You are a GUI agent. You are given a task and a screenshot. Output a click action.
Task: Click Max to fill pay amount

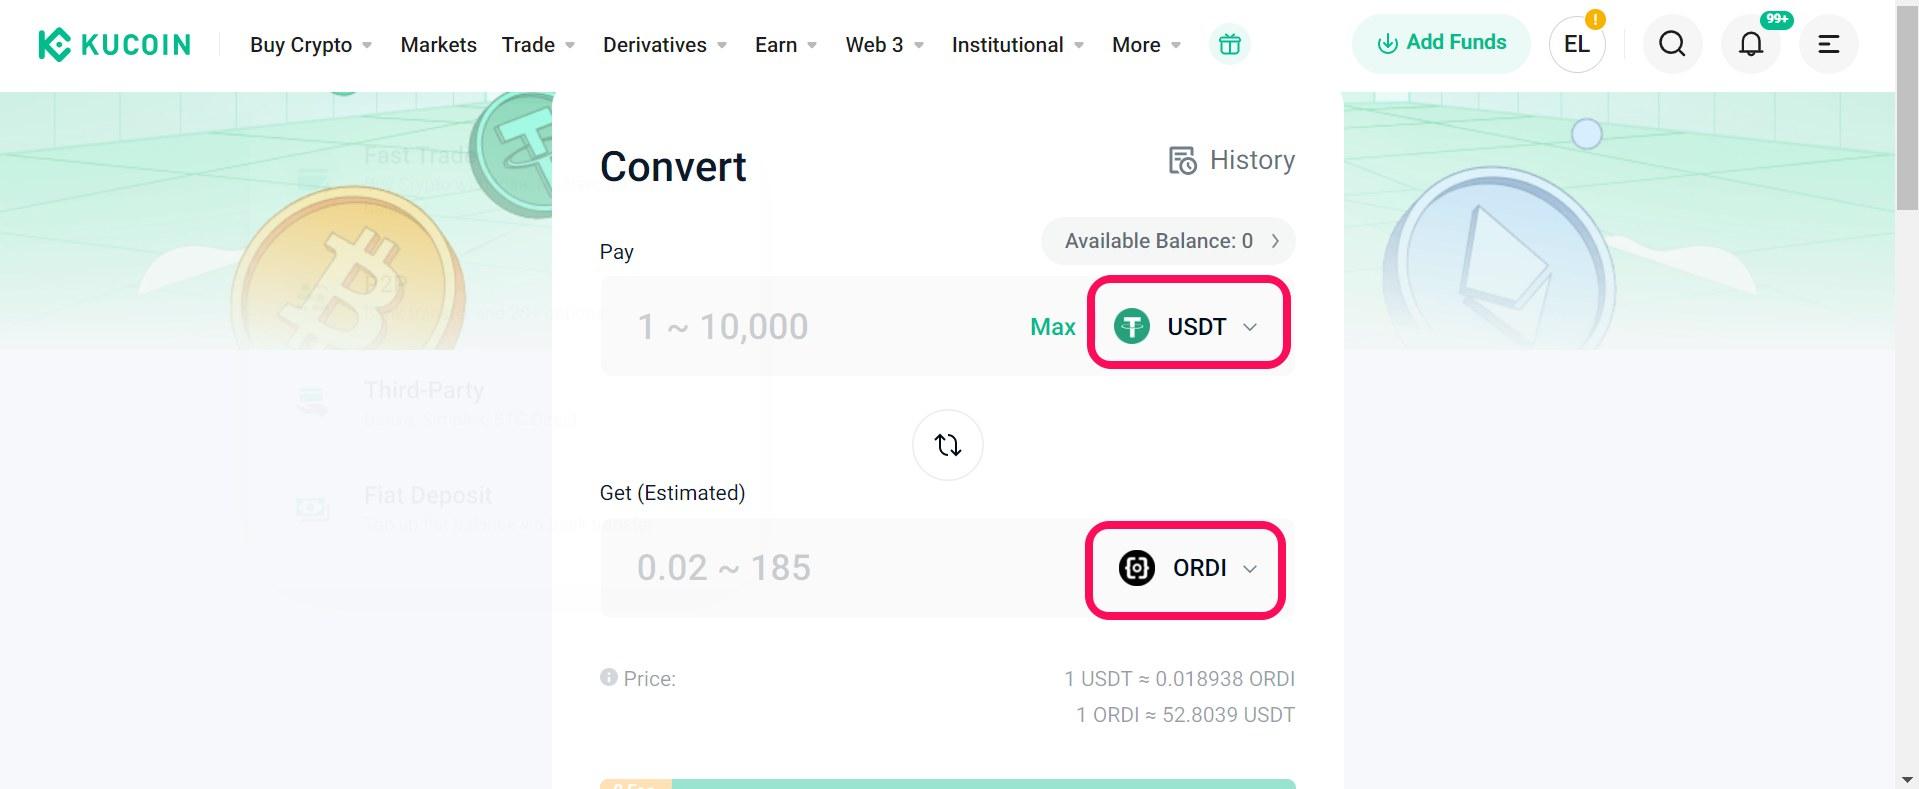pos(1052,327)
